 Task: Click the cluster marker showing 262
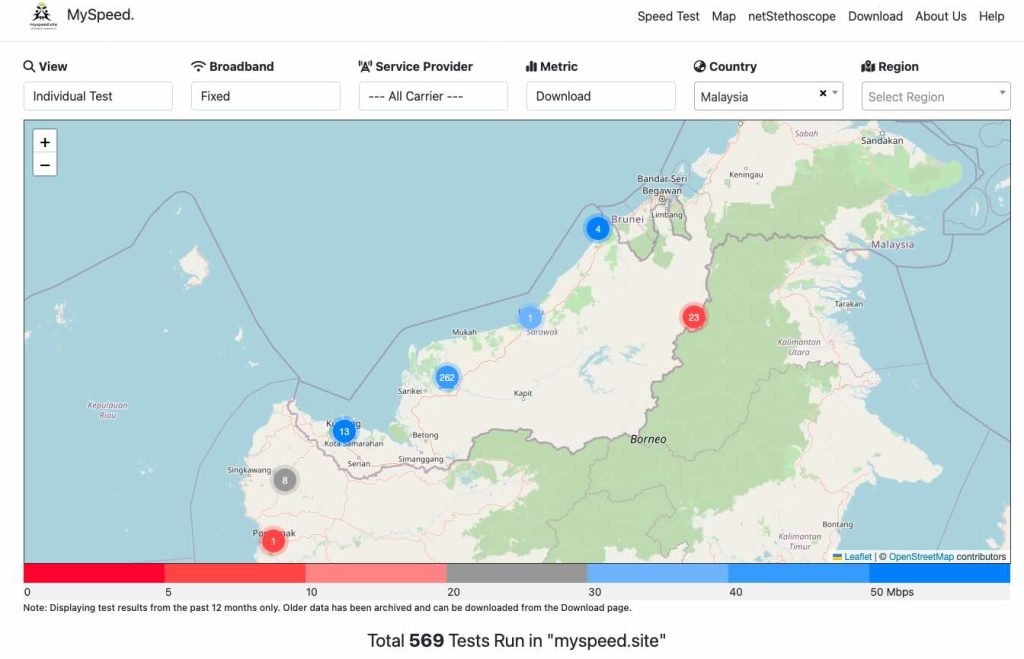click(446, 377)
